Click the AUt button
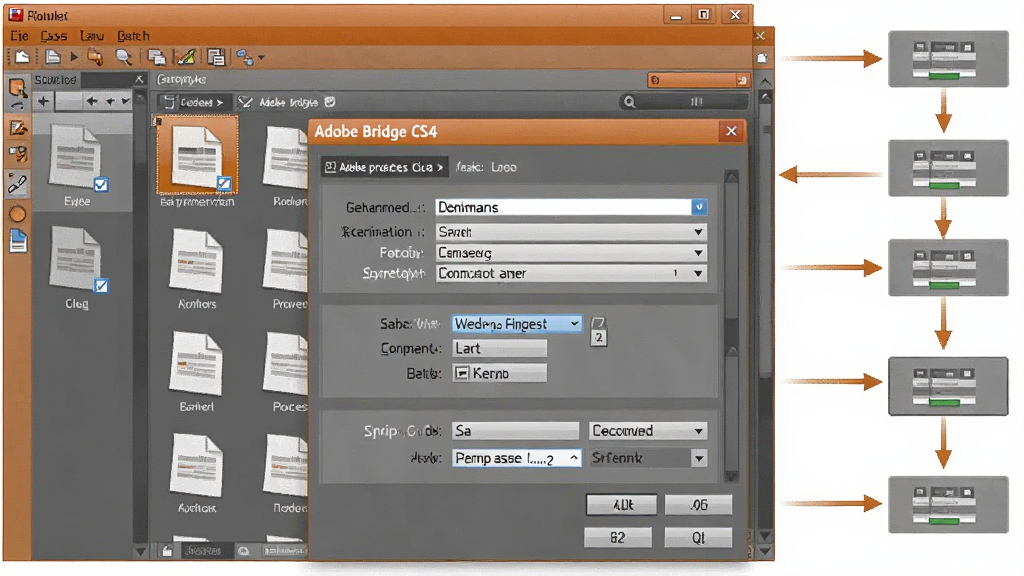The width and height of the screenshot is (1024, 576). point(622,505)
